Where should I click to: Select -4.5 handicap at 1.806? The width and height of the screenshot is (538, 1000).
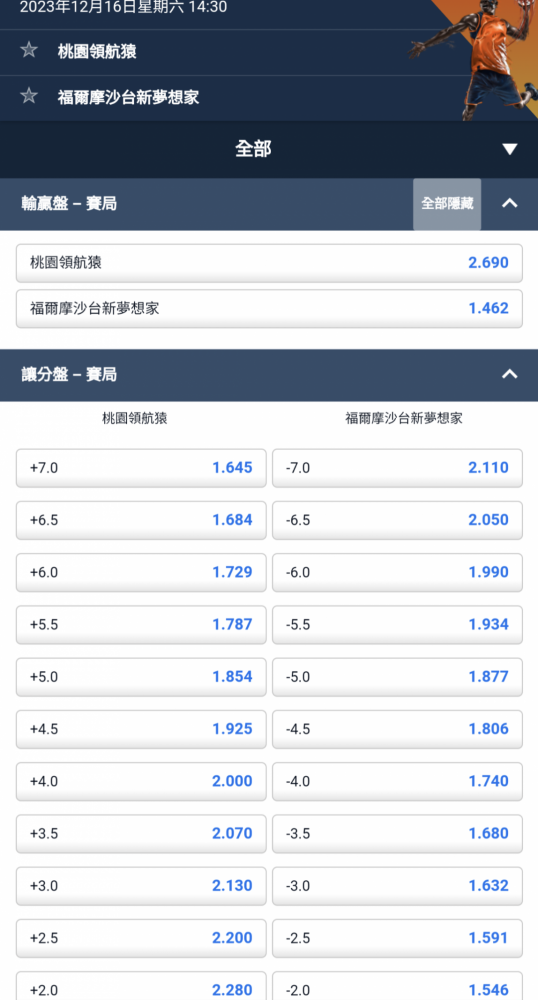397,730
